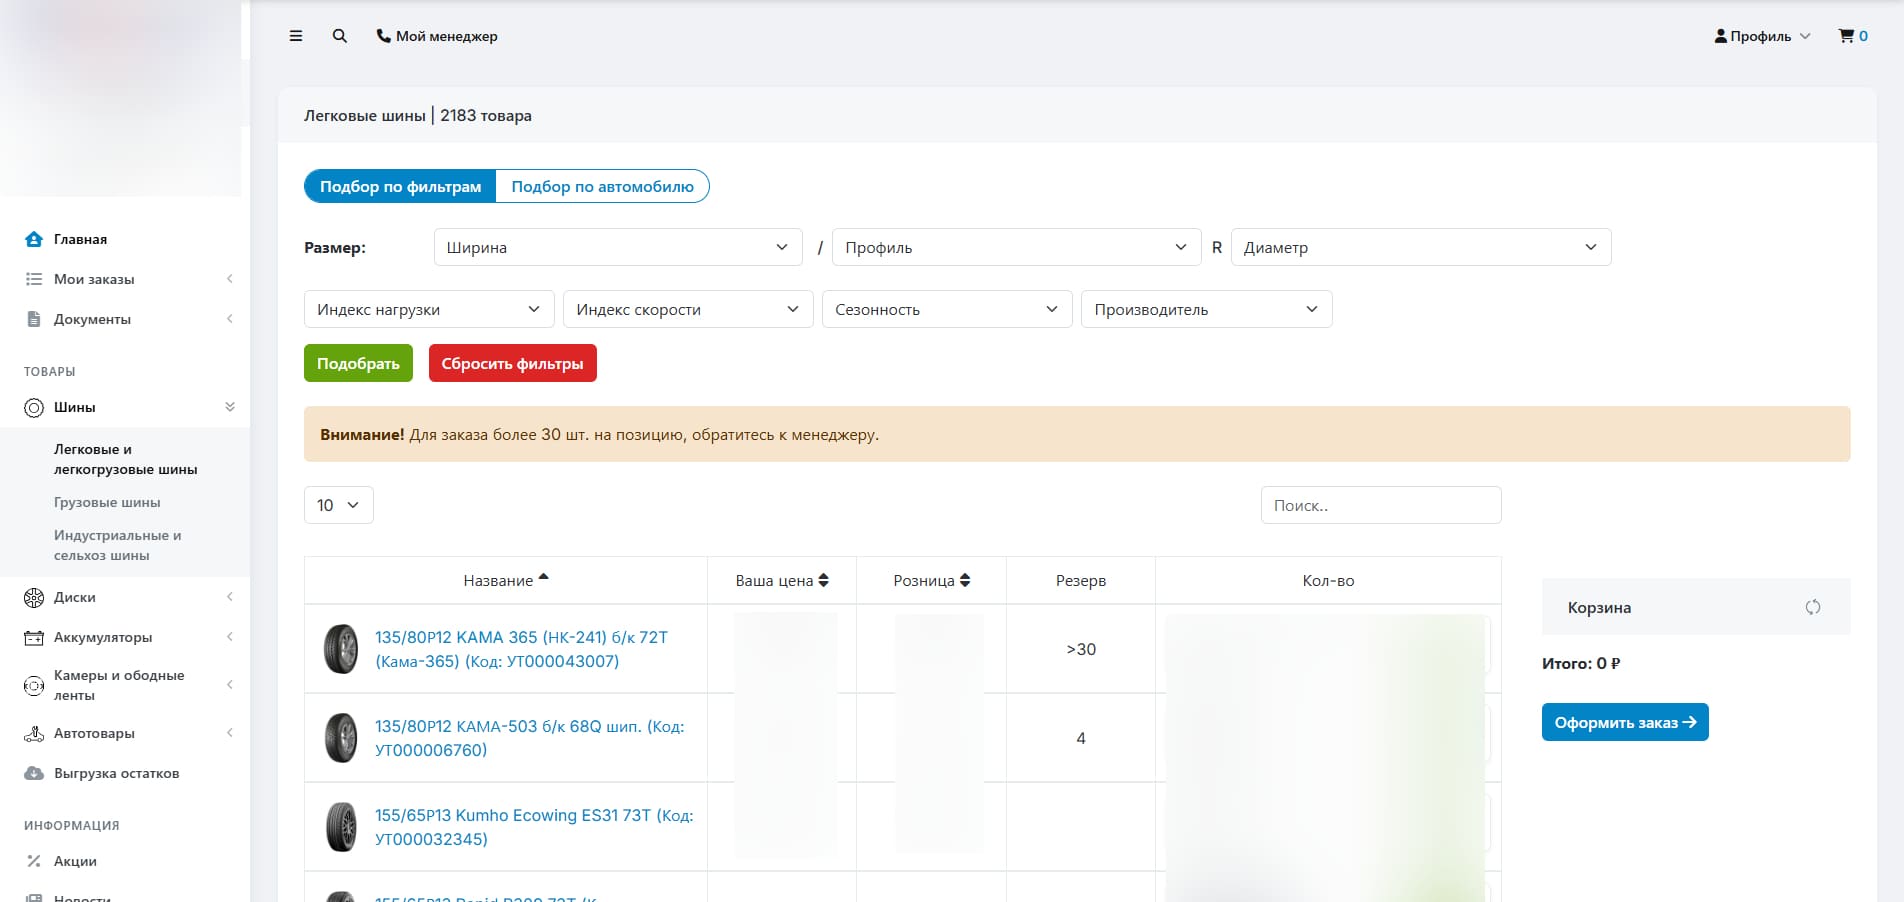Open the Ширина dropdown

618,247
